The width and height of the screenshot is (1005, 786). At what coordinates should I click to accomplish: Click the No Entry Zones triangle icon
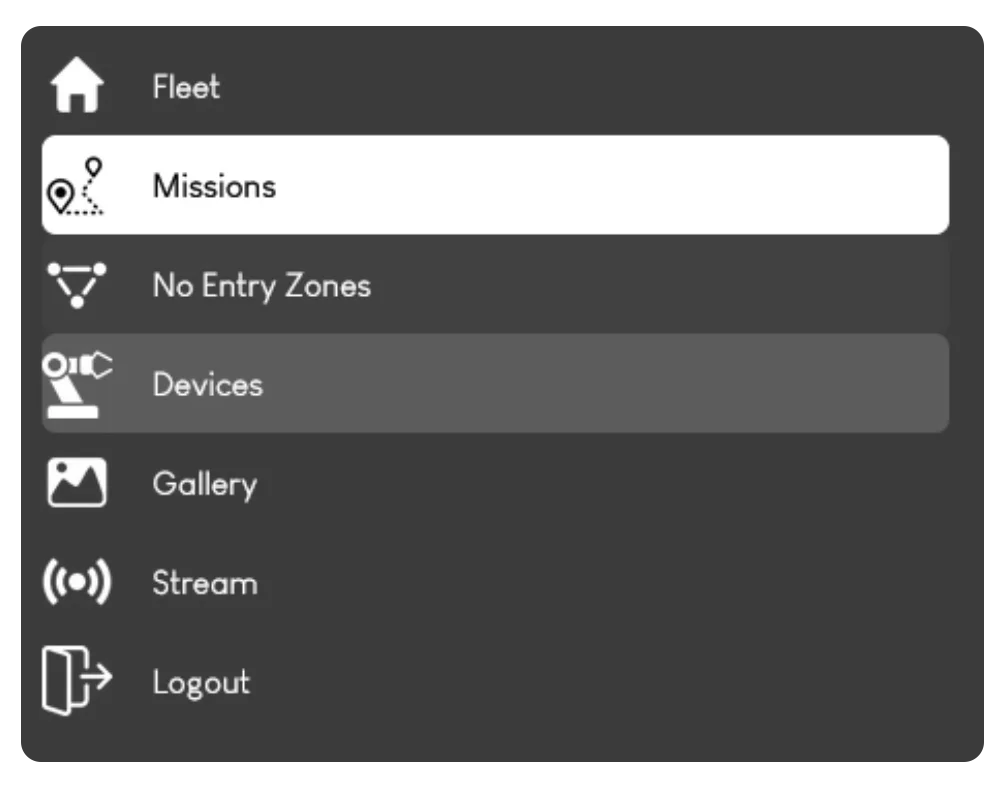point(77,284)
